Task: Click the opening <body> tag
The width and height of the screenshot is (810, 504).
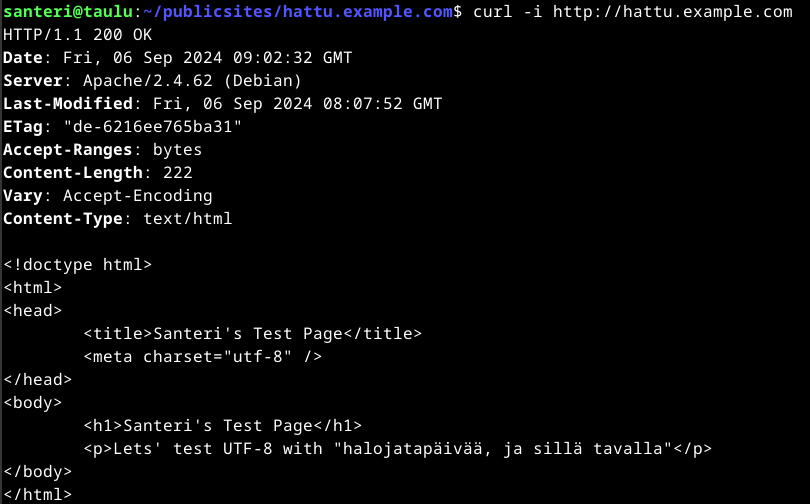Action: point(33,403)
